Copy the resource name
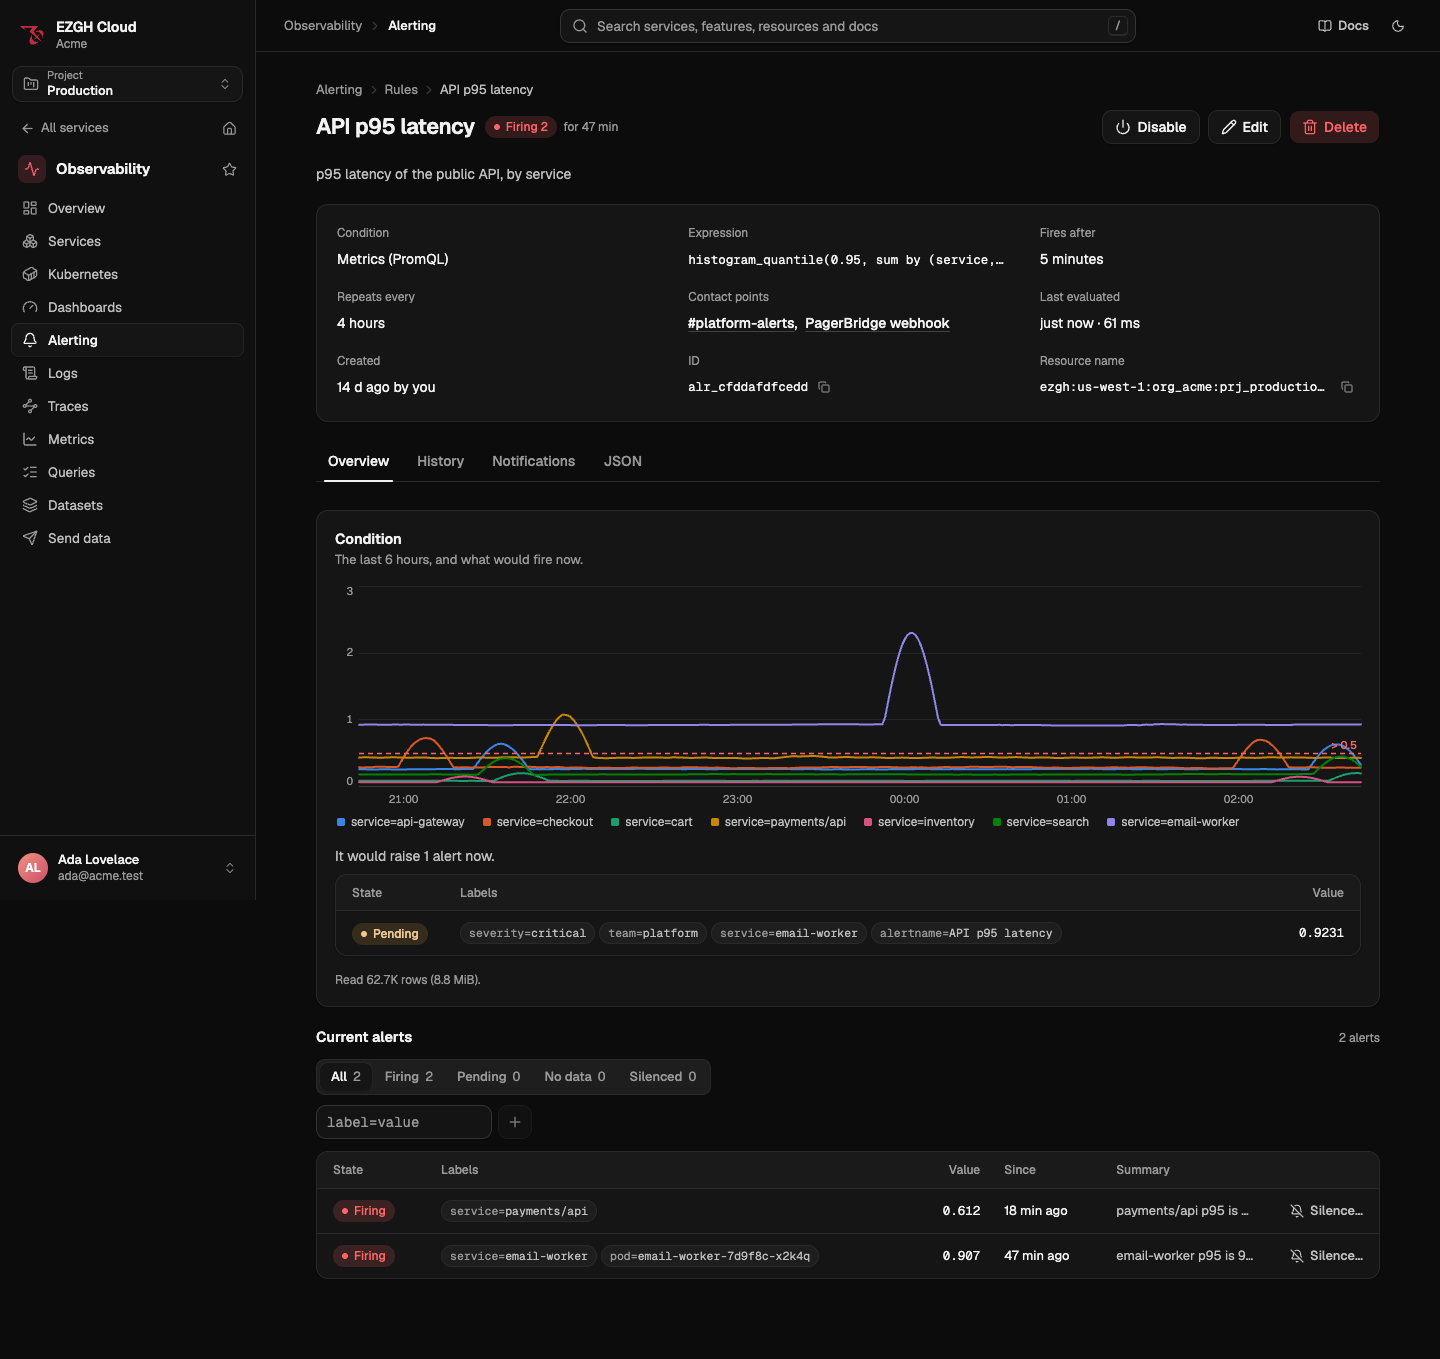 (1347, 387)
